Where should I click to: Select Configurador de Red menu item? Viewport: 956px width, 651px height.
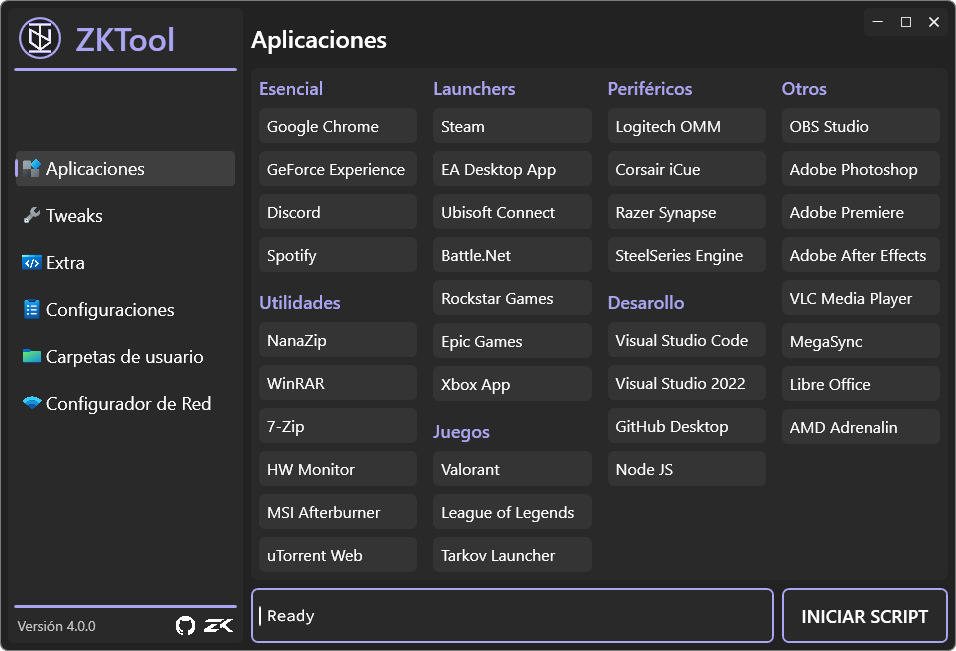pos(125,403)
